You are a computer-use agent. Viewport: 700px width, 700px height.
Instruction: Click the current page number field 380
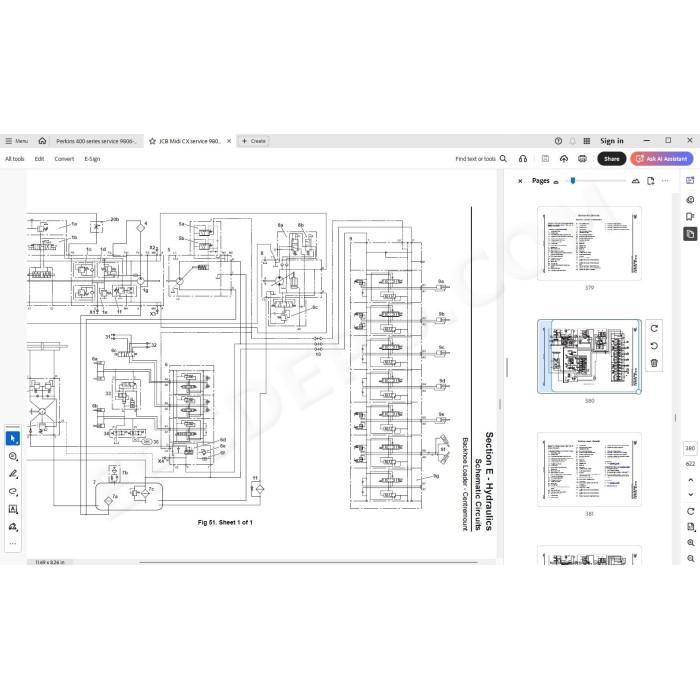click(690, 448)
